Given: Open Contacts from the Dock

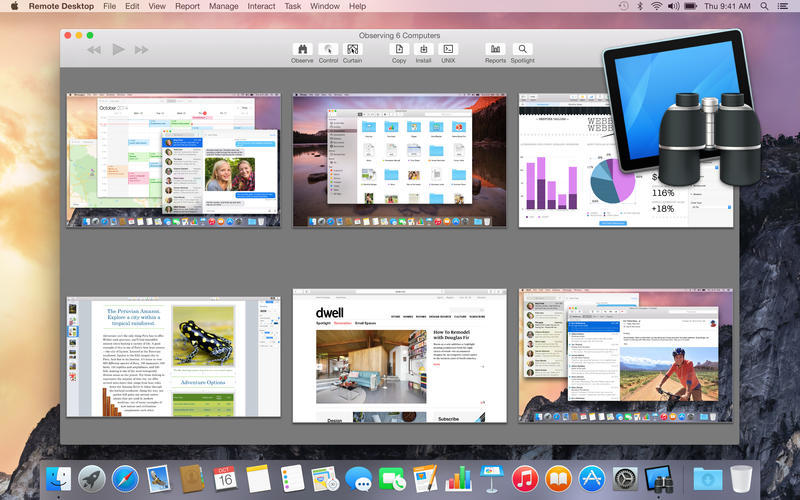Looking at the screenshot, I should click(192, 479).
